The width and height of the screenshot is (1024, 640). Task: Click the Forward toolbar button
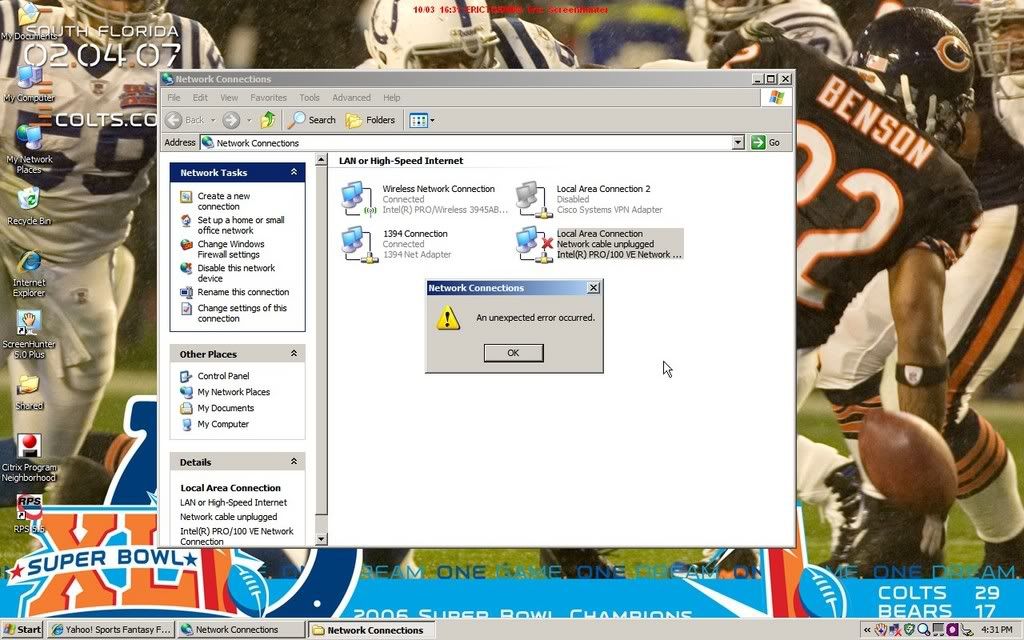tap(231, 120)
